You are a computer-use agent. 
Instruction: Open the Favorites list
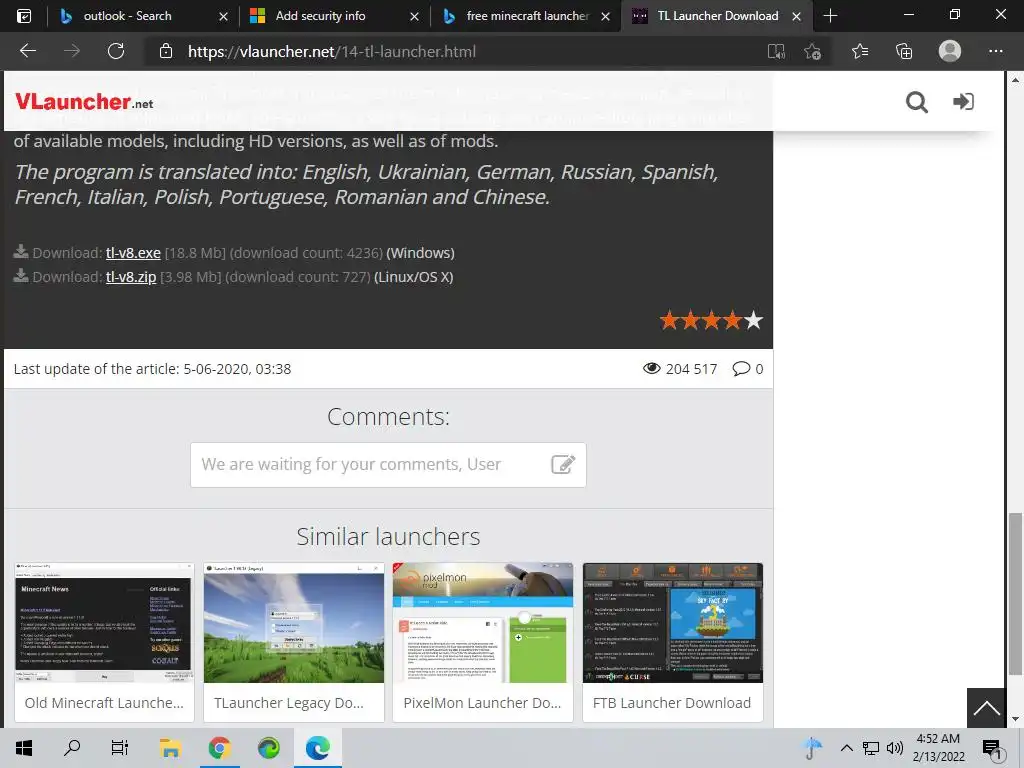[860, 51]
